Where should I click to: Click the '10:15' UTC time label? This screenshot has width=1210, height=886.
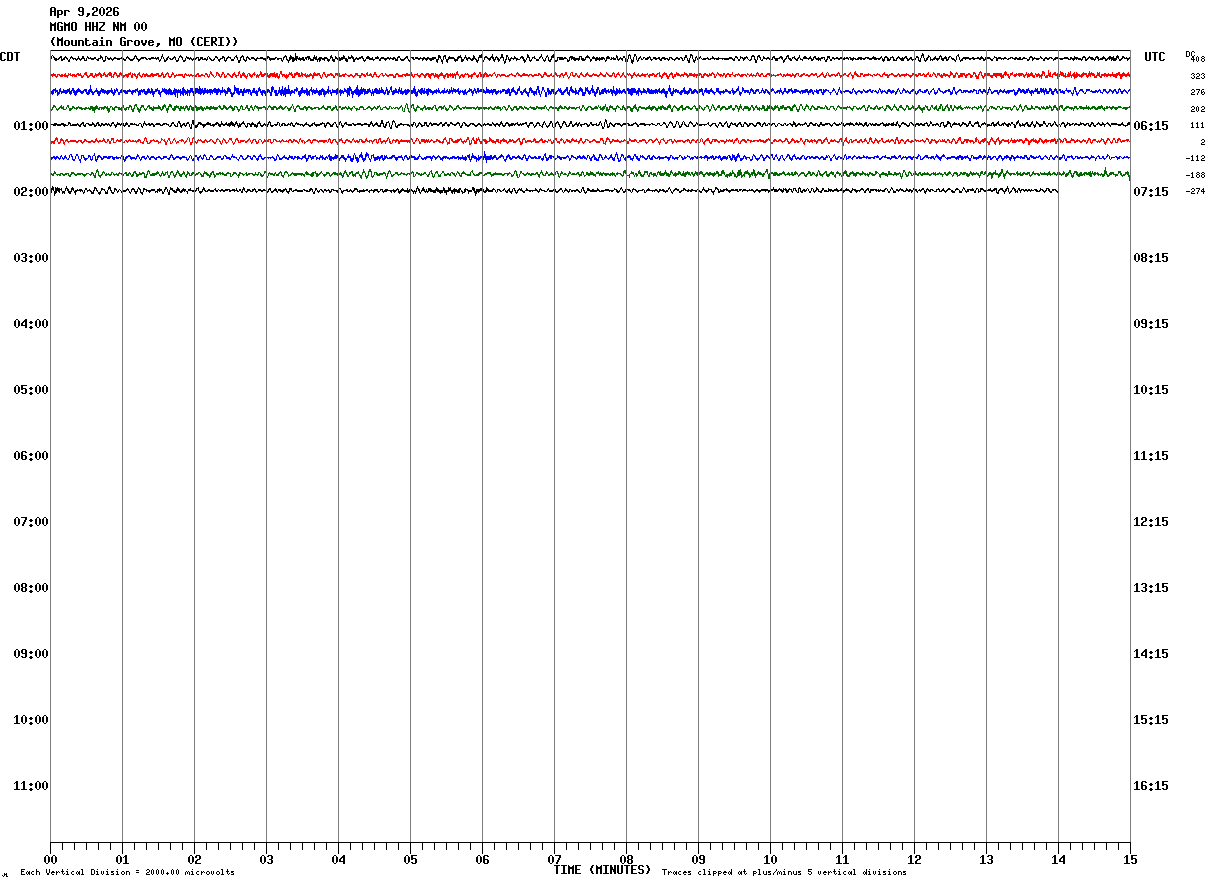(1151, 390)
